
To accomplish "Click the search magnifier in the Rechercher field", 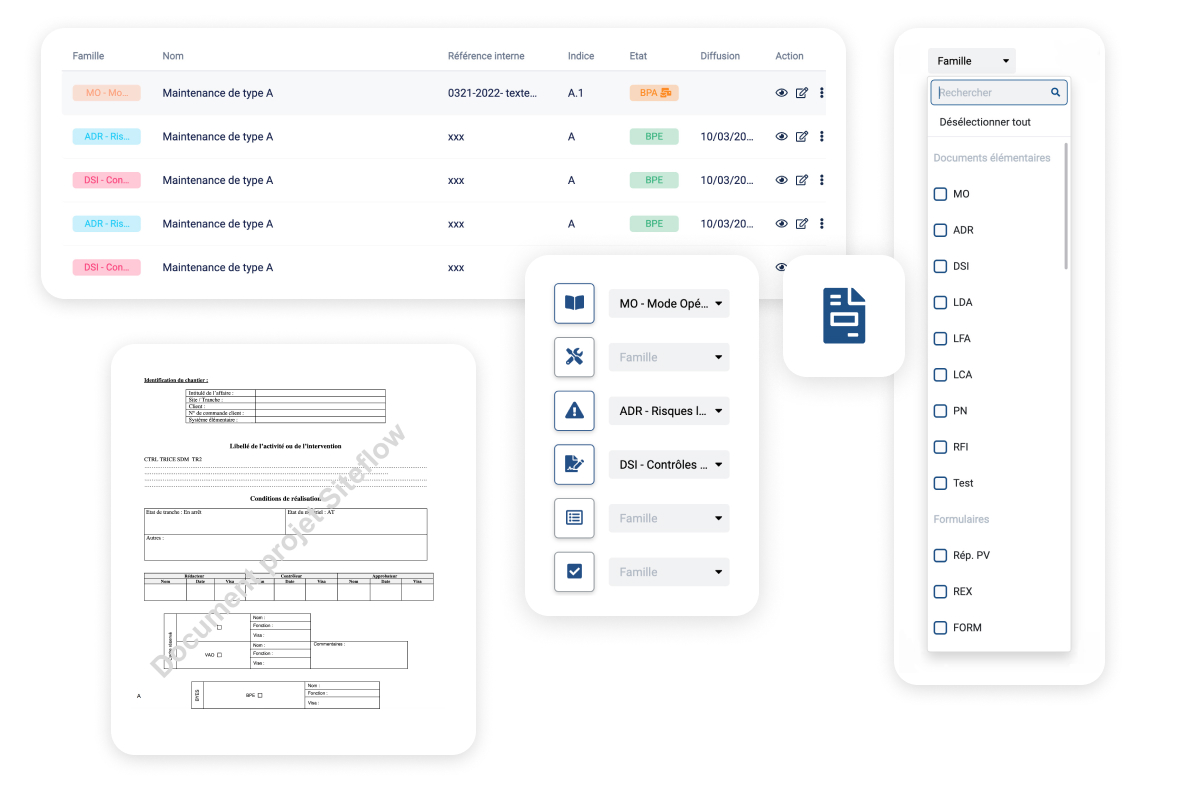I will coord(1055,91).
